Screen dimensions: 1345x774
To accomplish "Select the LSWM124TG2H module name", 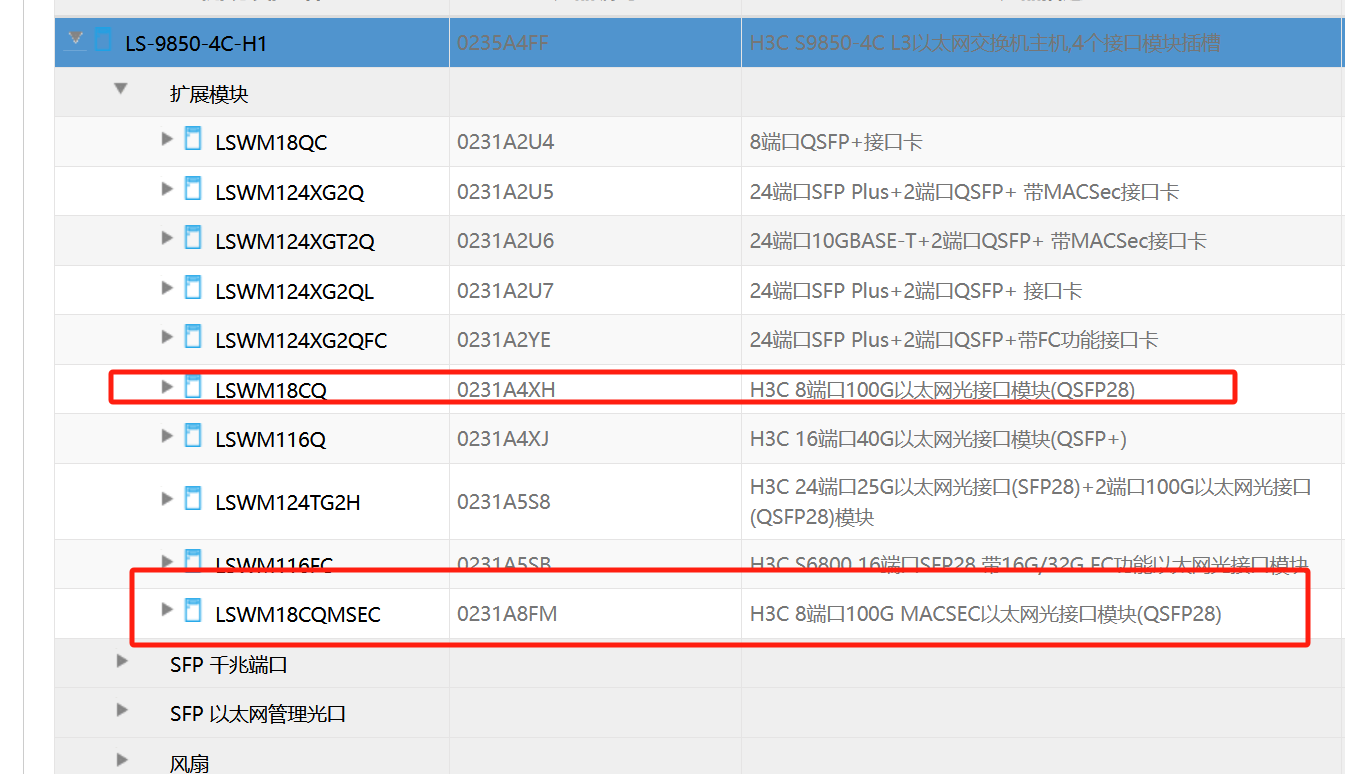I will pyautogui.click(x=288, y=503).
